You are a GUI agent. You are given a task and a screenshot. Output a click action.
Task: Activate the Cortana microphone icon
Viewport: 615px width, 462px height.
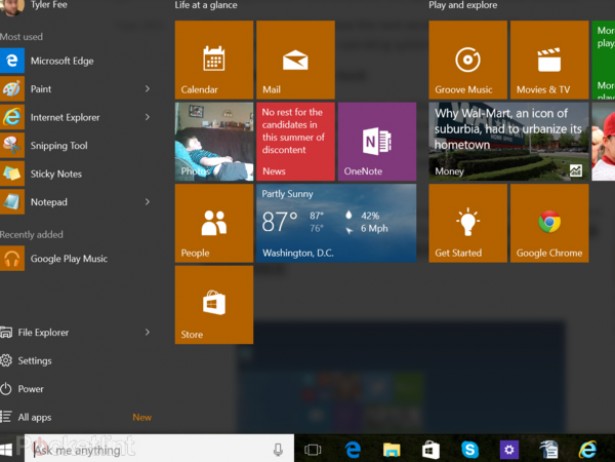(278, 449)
